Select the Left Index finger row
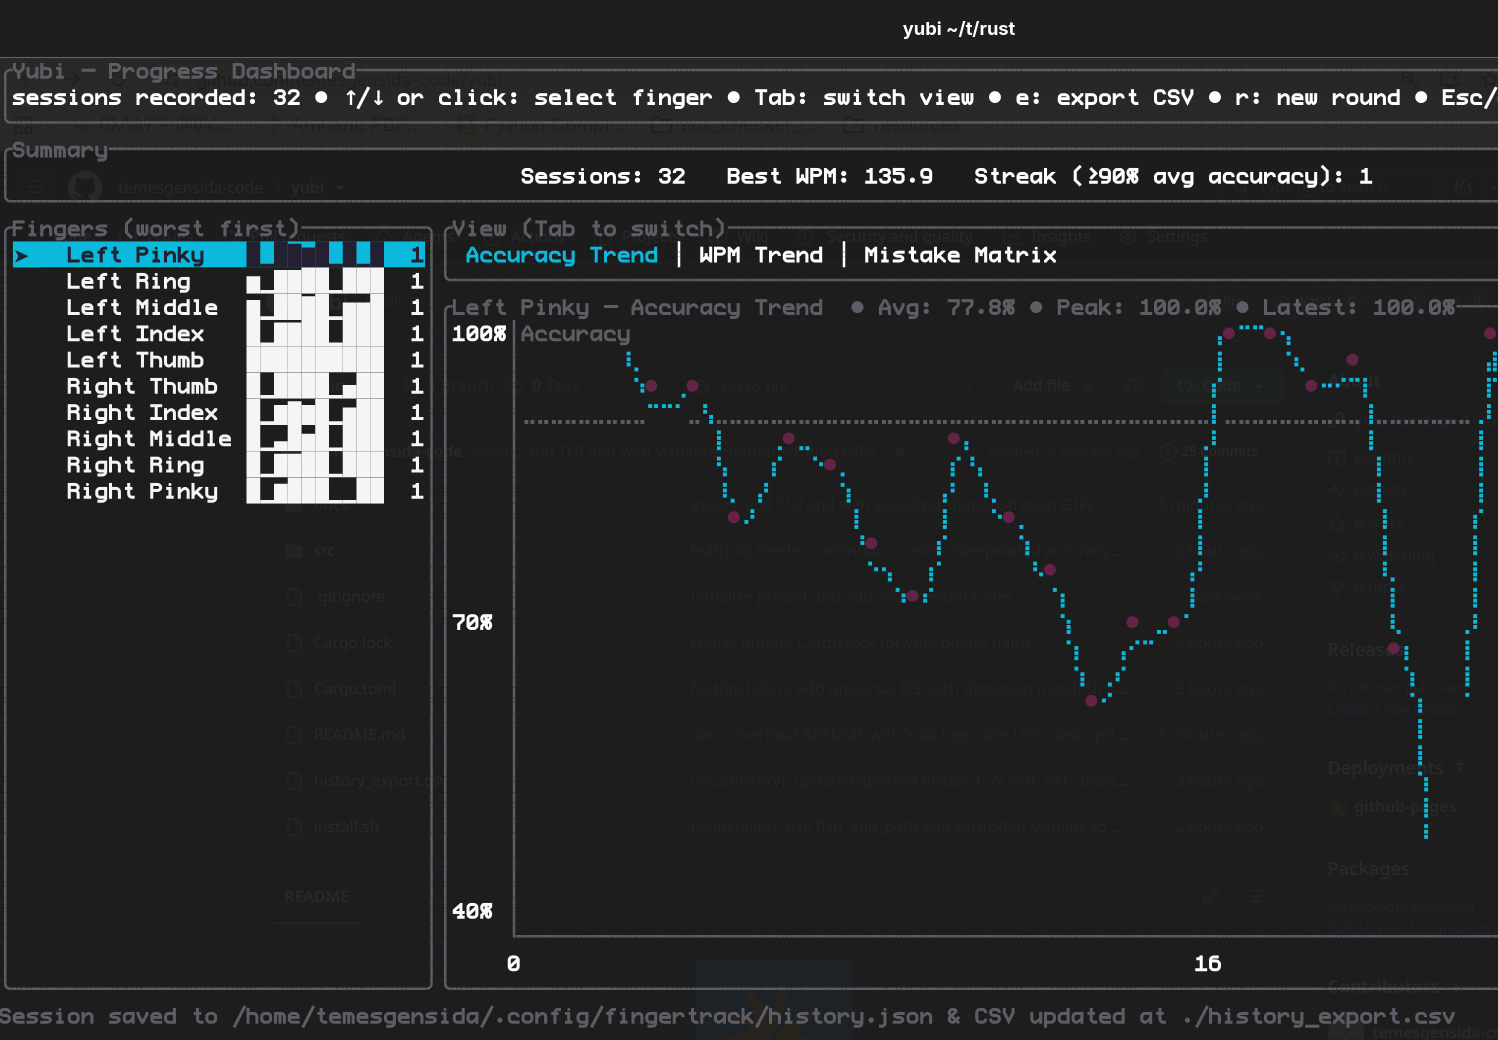The width and height of the screenshot is (1498, 1040). pyautogui.click(x=219, y=333)
